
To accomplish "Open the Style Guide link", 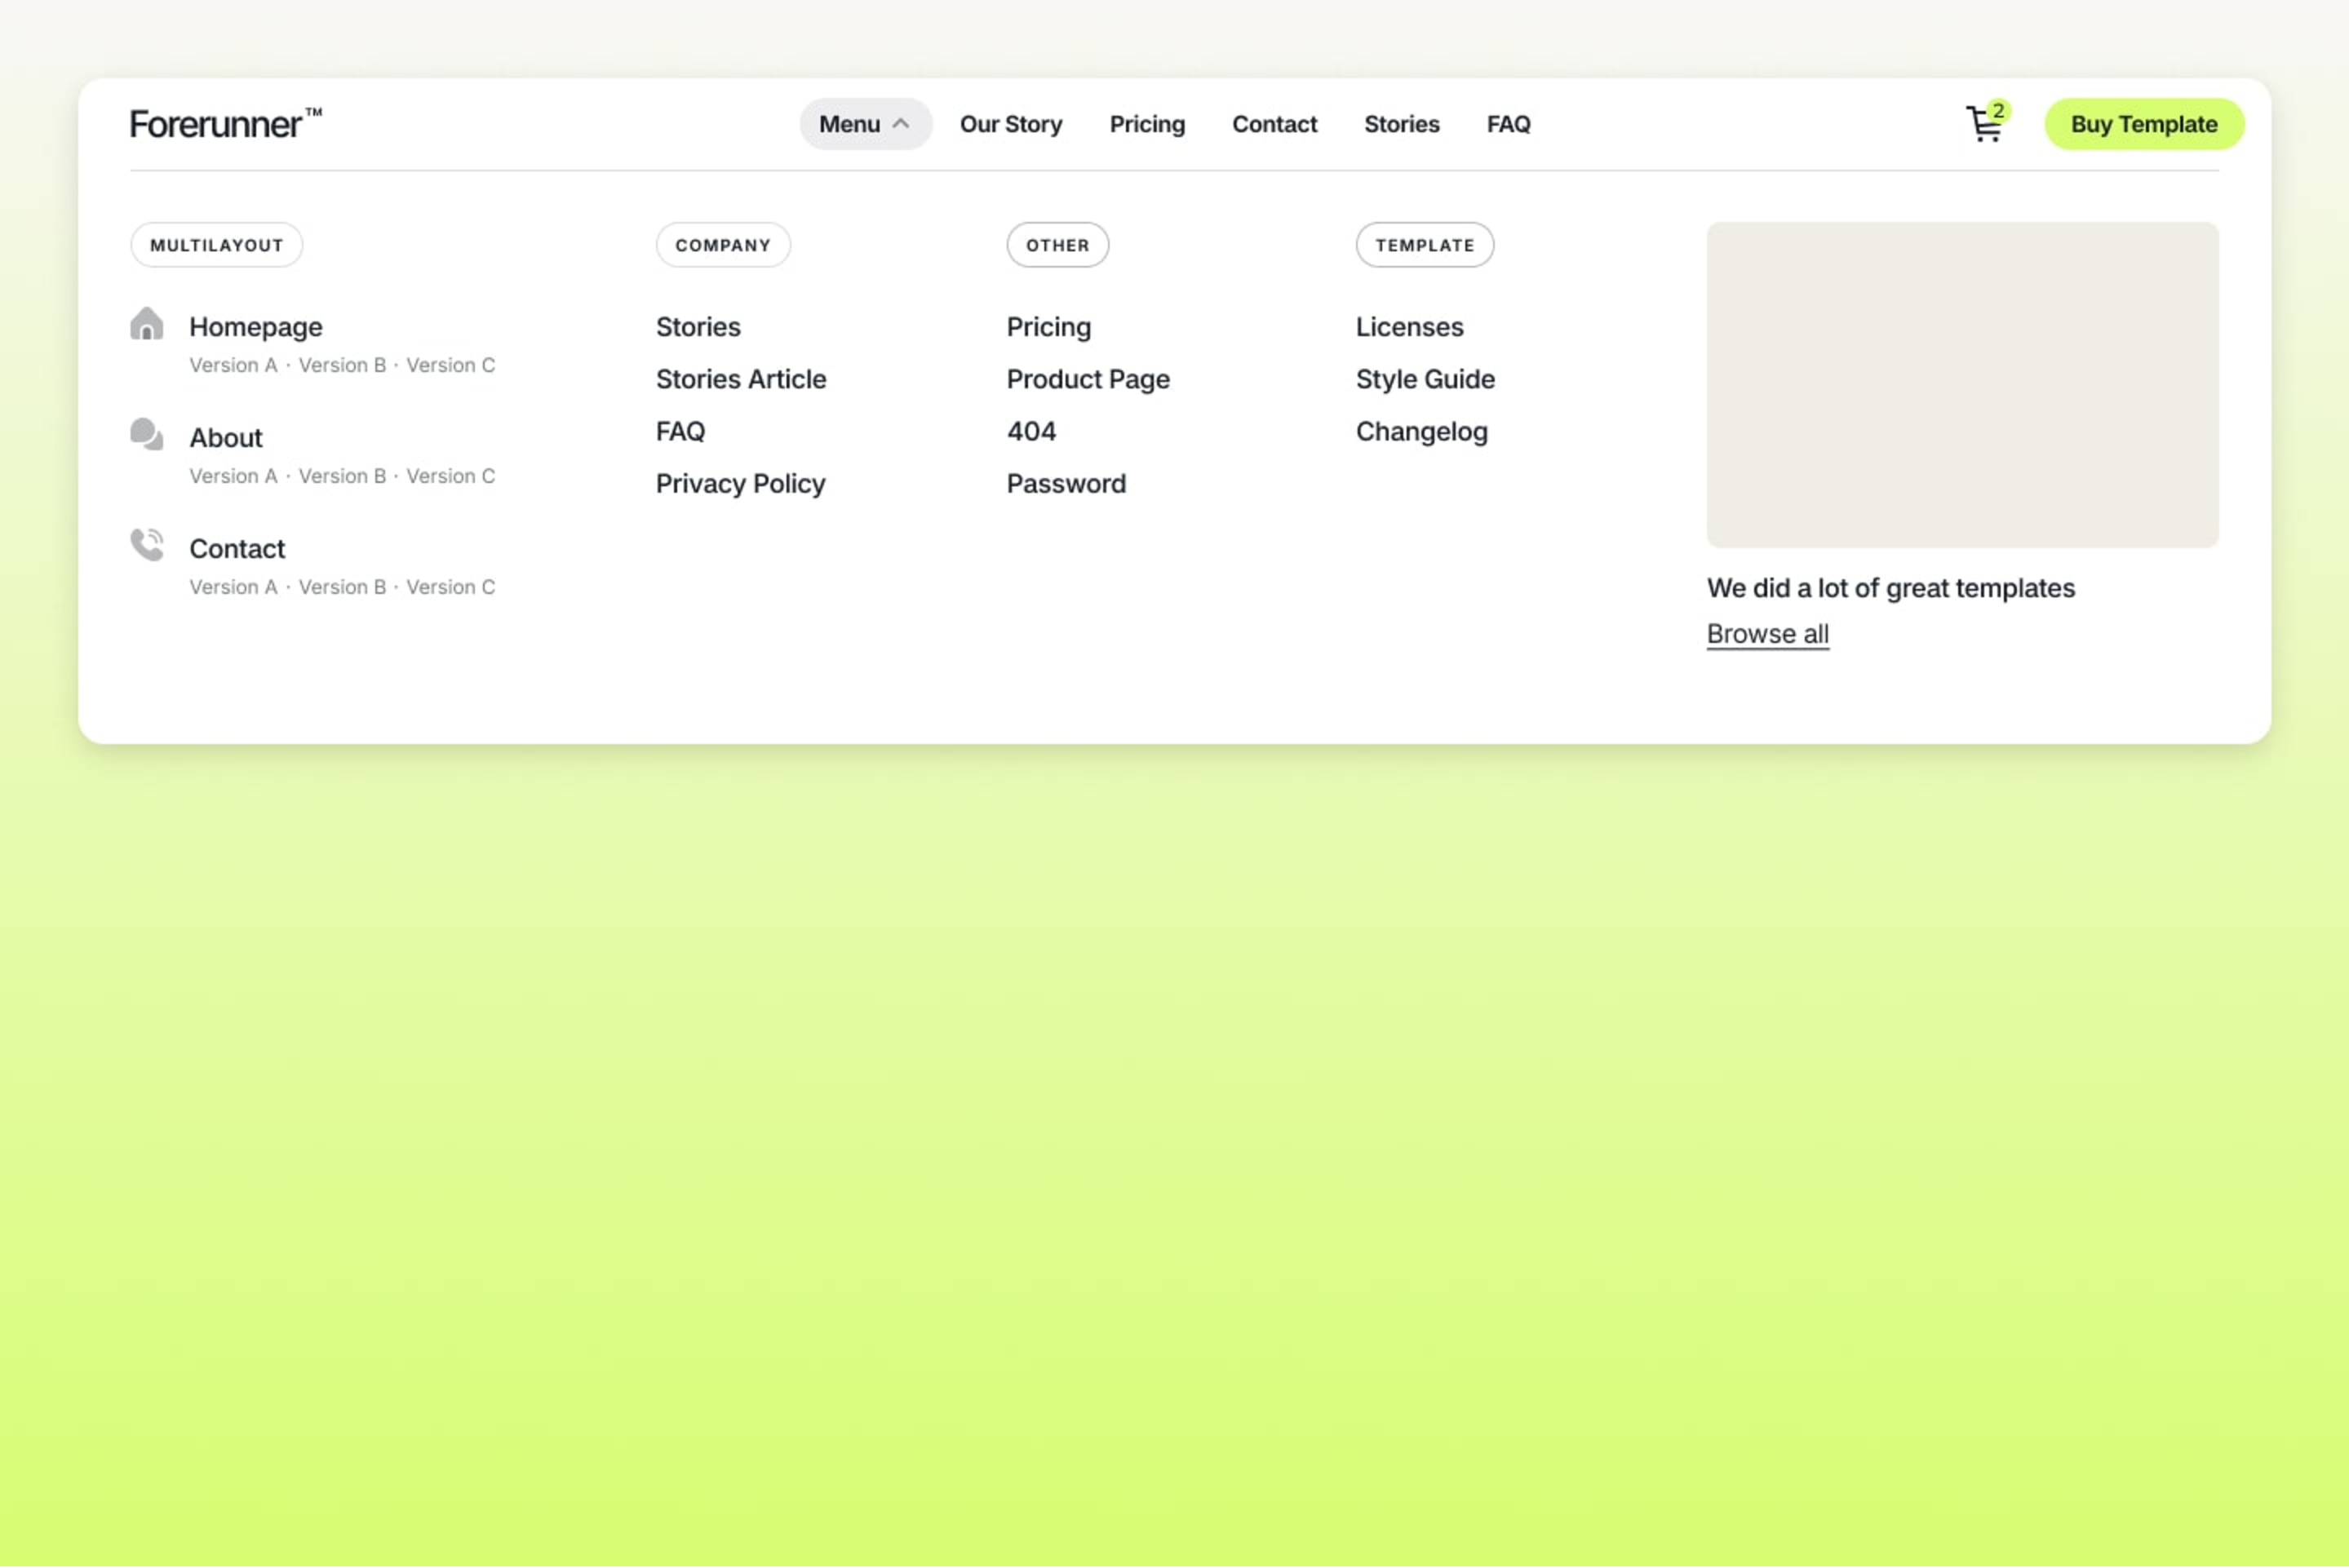I will pyautogui.click(x=1425, y=379).
